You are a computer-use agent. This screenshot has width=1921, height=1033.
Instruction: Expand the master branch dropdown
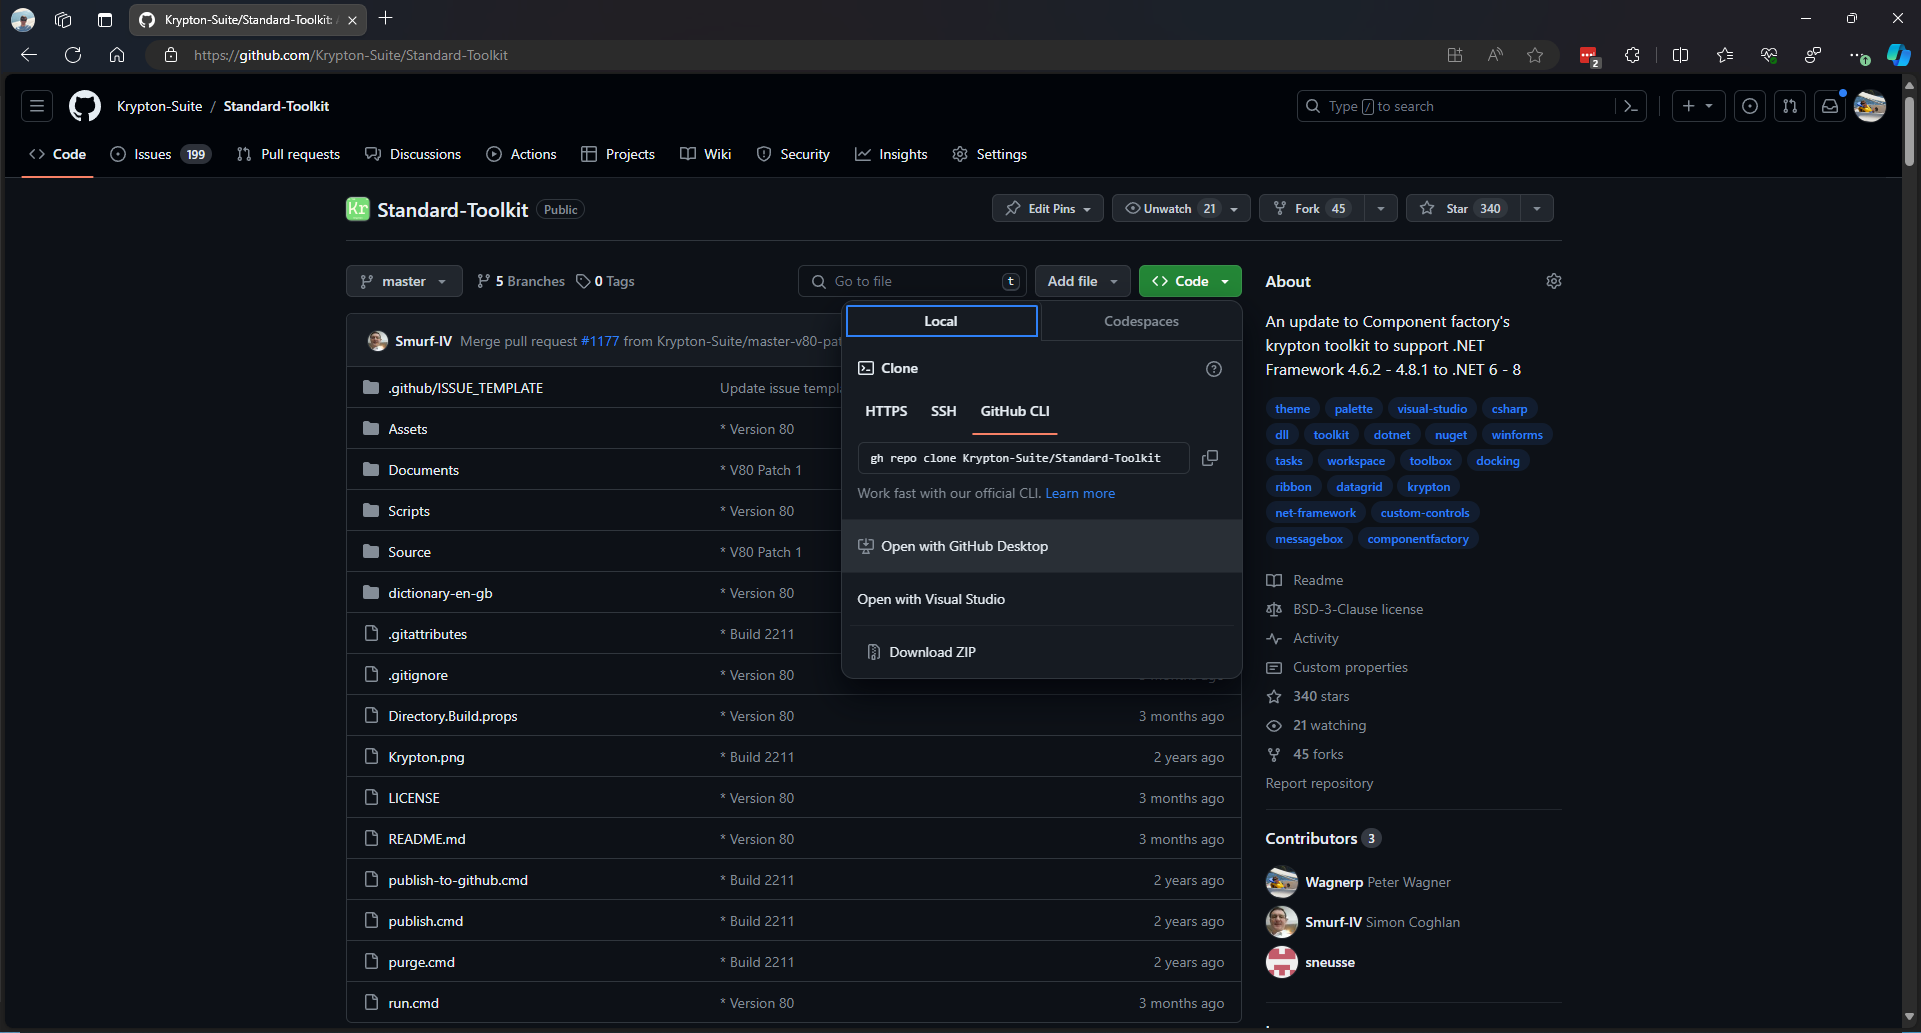click(404, 281)
